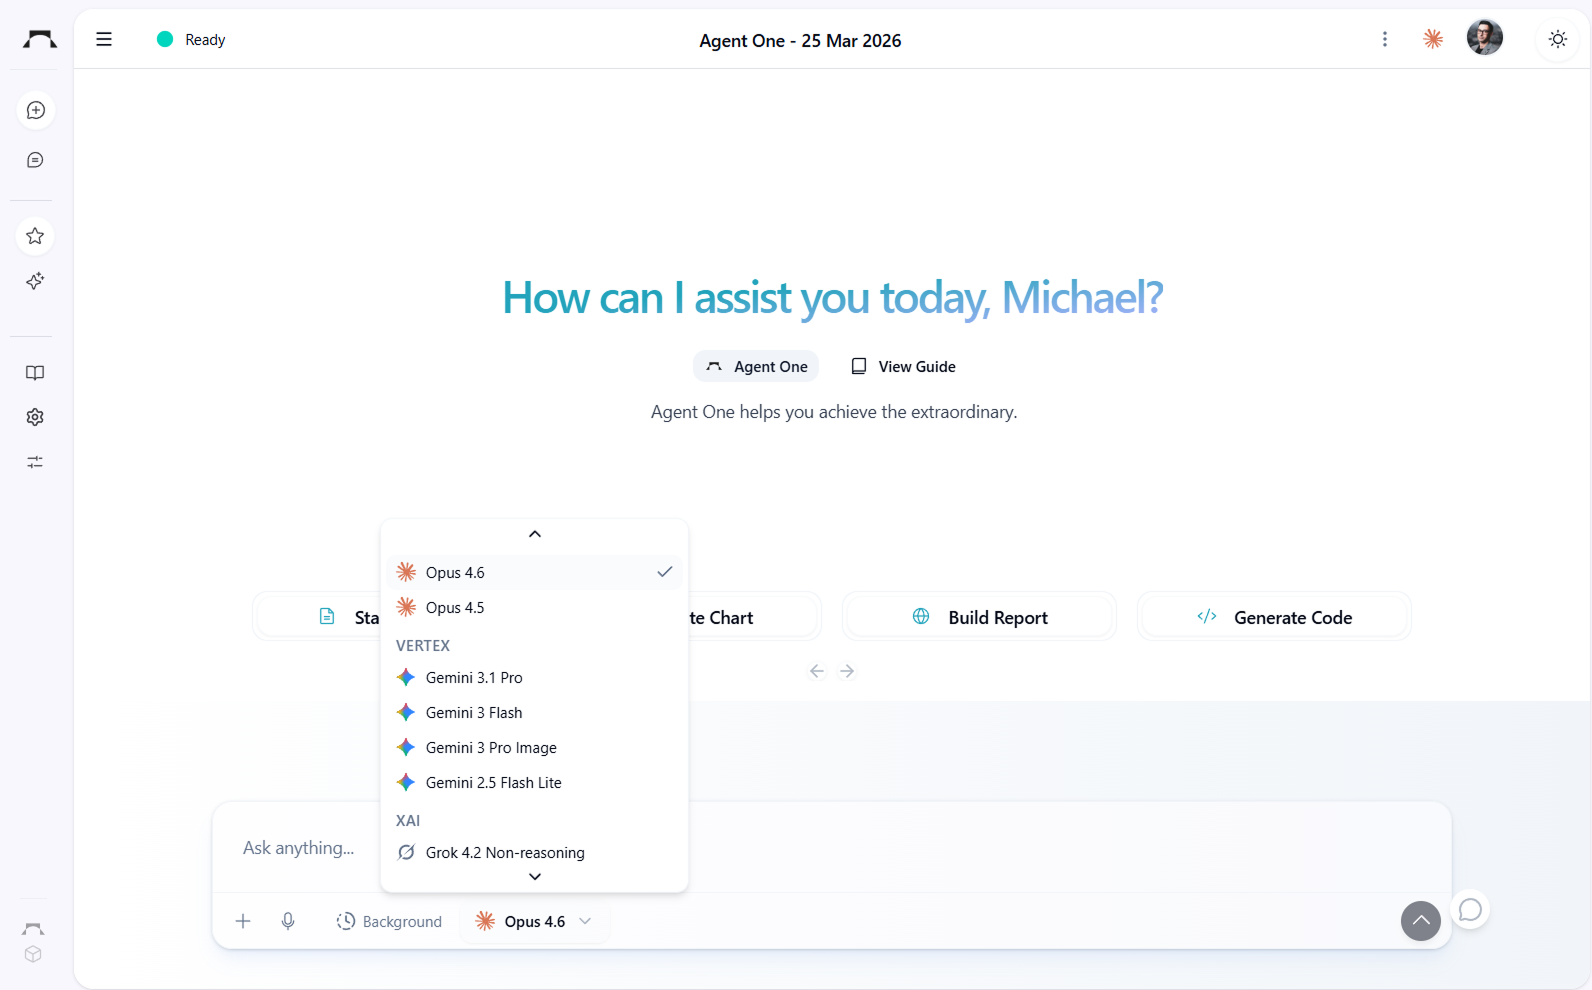Choose Gemini 3 Flash model
Viewport: 1592px width, 990px height.
tap(535, 712)
